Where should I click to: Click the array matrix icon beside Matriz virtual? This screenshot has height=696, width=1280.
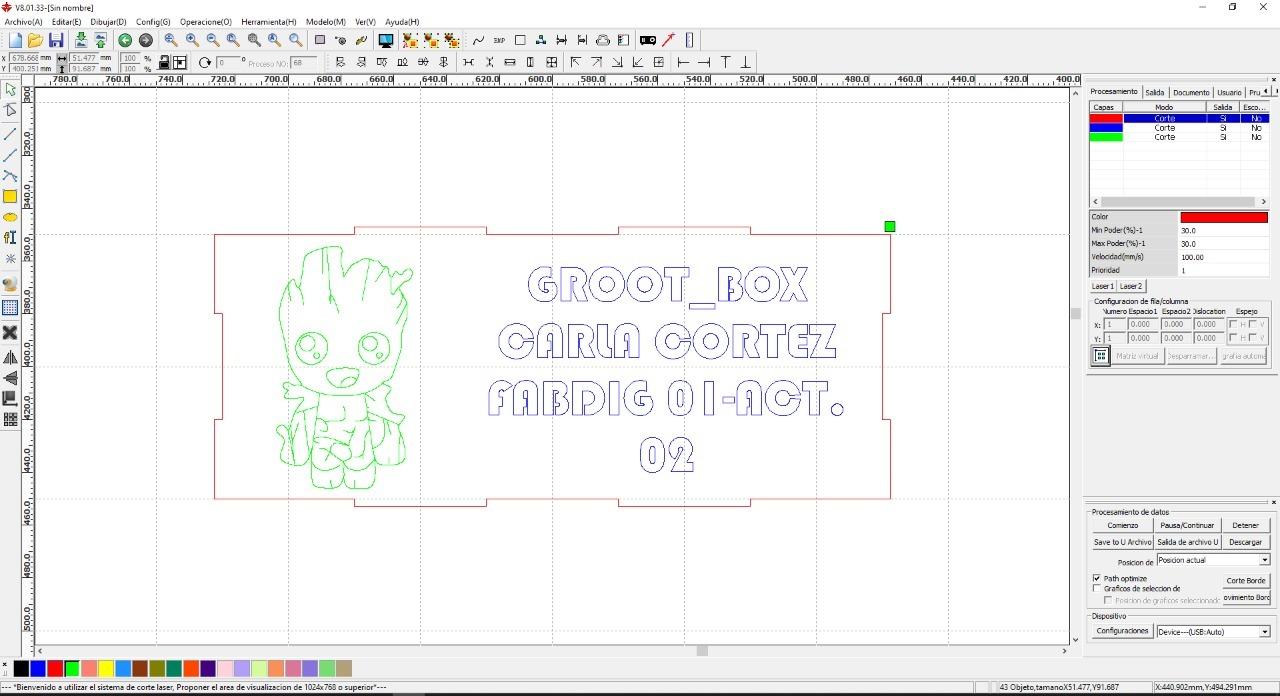(x=1100, y=356)
